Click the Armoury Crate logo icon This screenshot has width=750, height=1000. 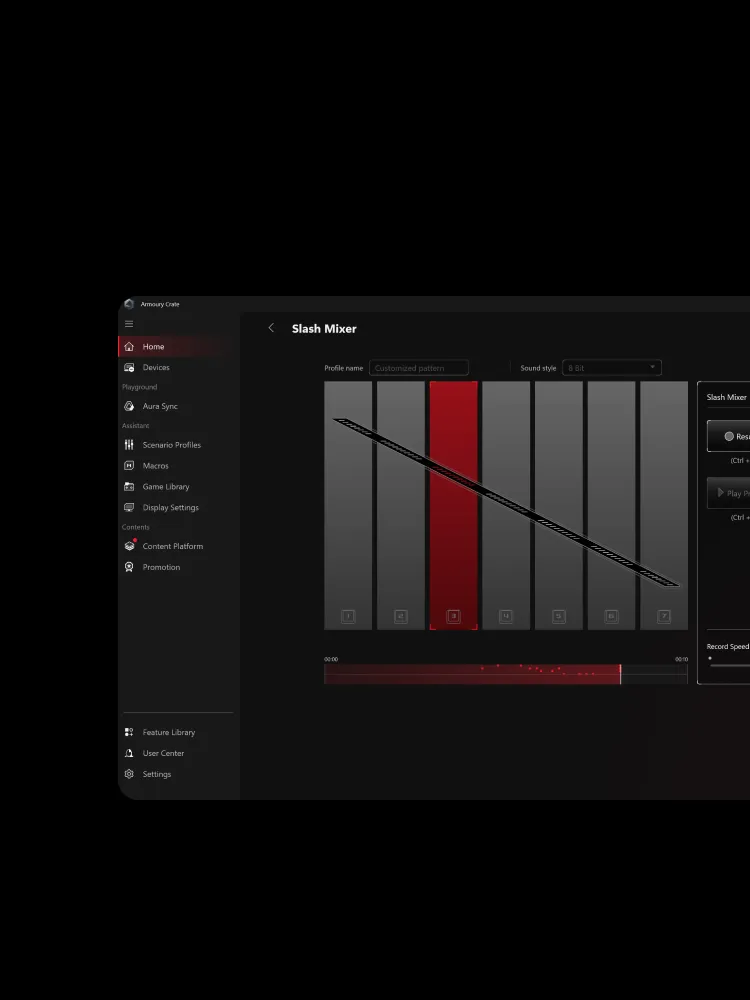129,304
